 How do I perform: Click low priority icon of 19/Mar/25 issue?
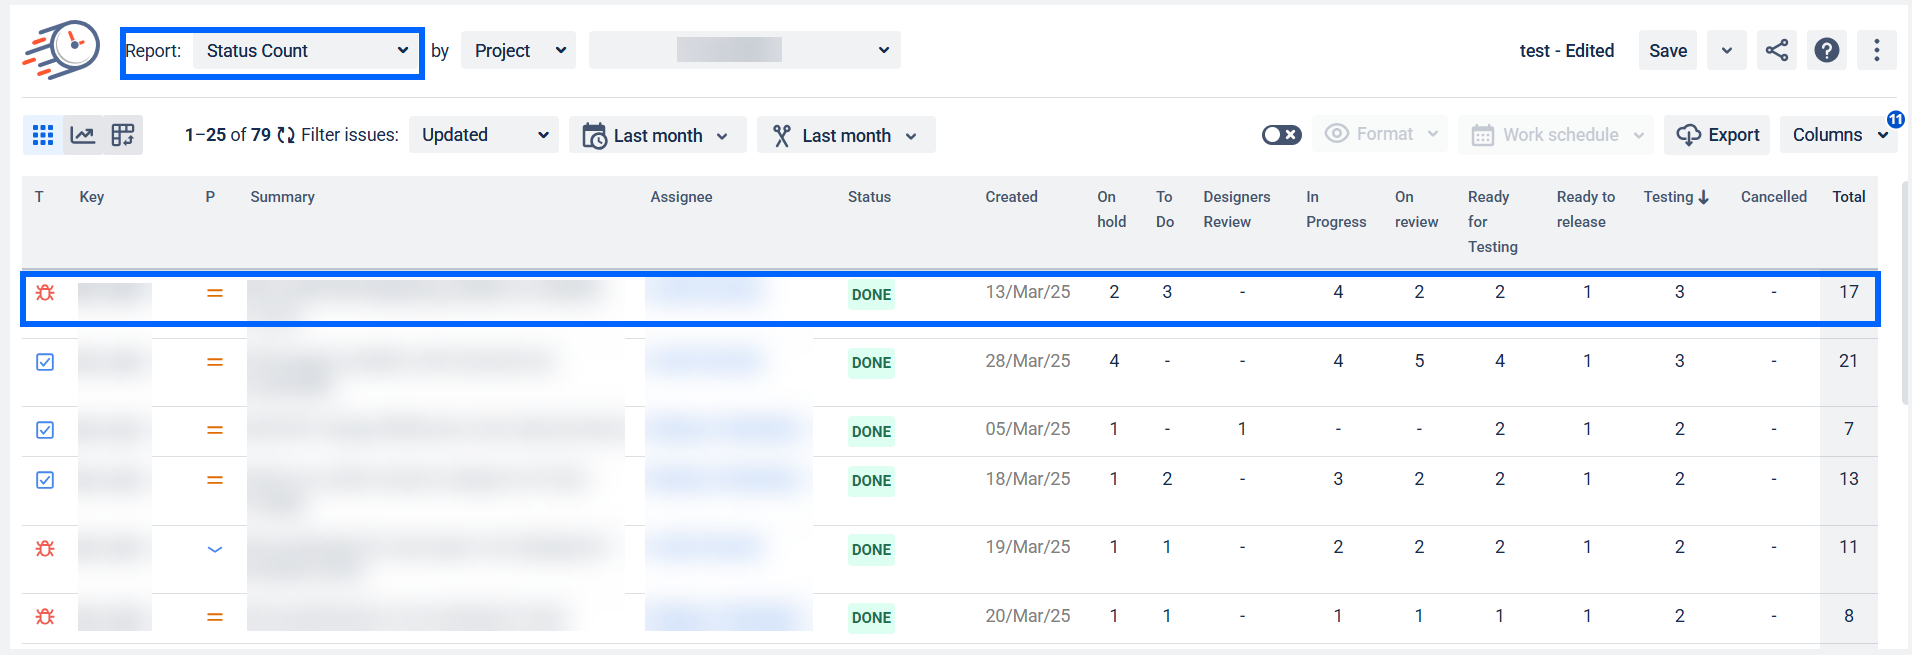click(x=215, y=549)
